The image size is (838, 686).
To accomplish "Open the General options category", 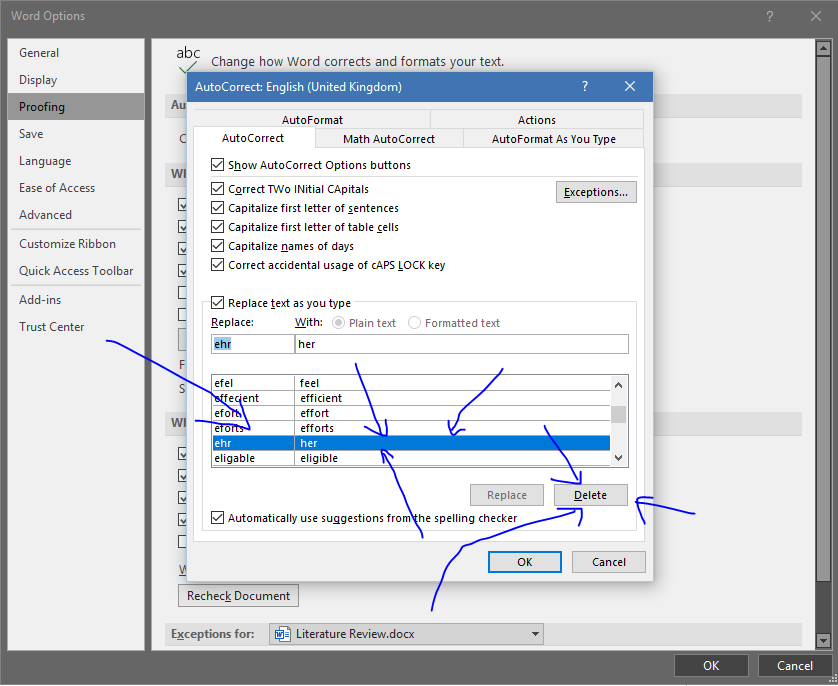I will [76, 53].
